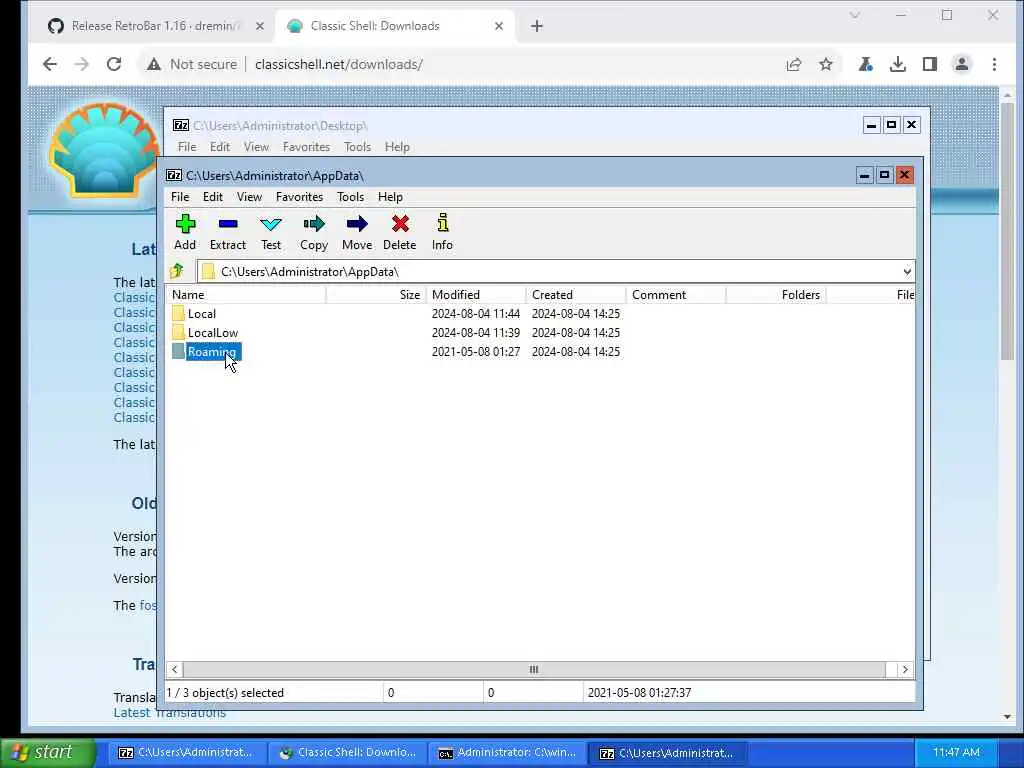The image size is (1024, 768).
Task: Open Chrome profile avatar icon
Action: click(962, 64)
